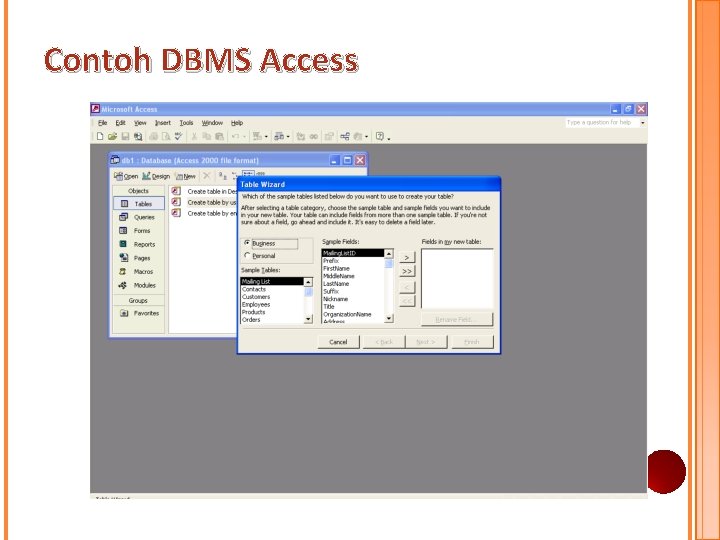Click Sample Tables scrollbar up arrow
Image resolution: width=720 pixels, height=540 pixels.
pos(308,282)
